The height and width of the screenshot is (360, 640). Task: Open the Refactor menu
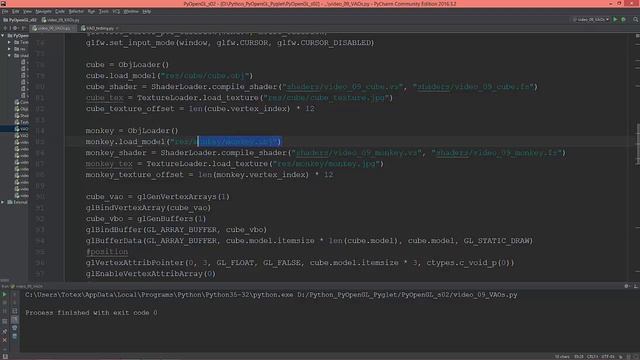pos(76,11)
